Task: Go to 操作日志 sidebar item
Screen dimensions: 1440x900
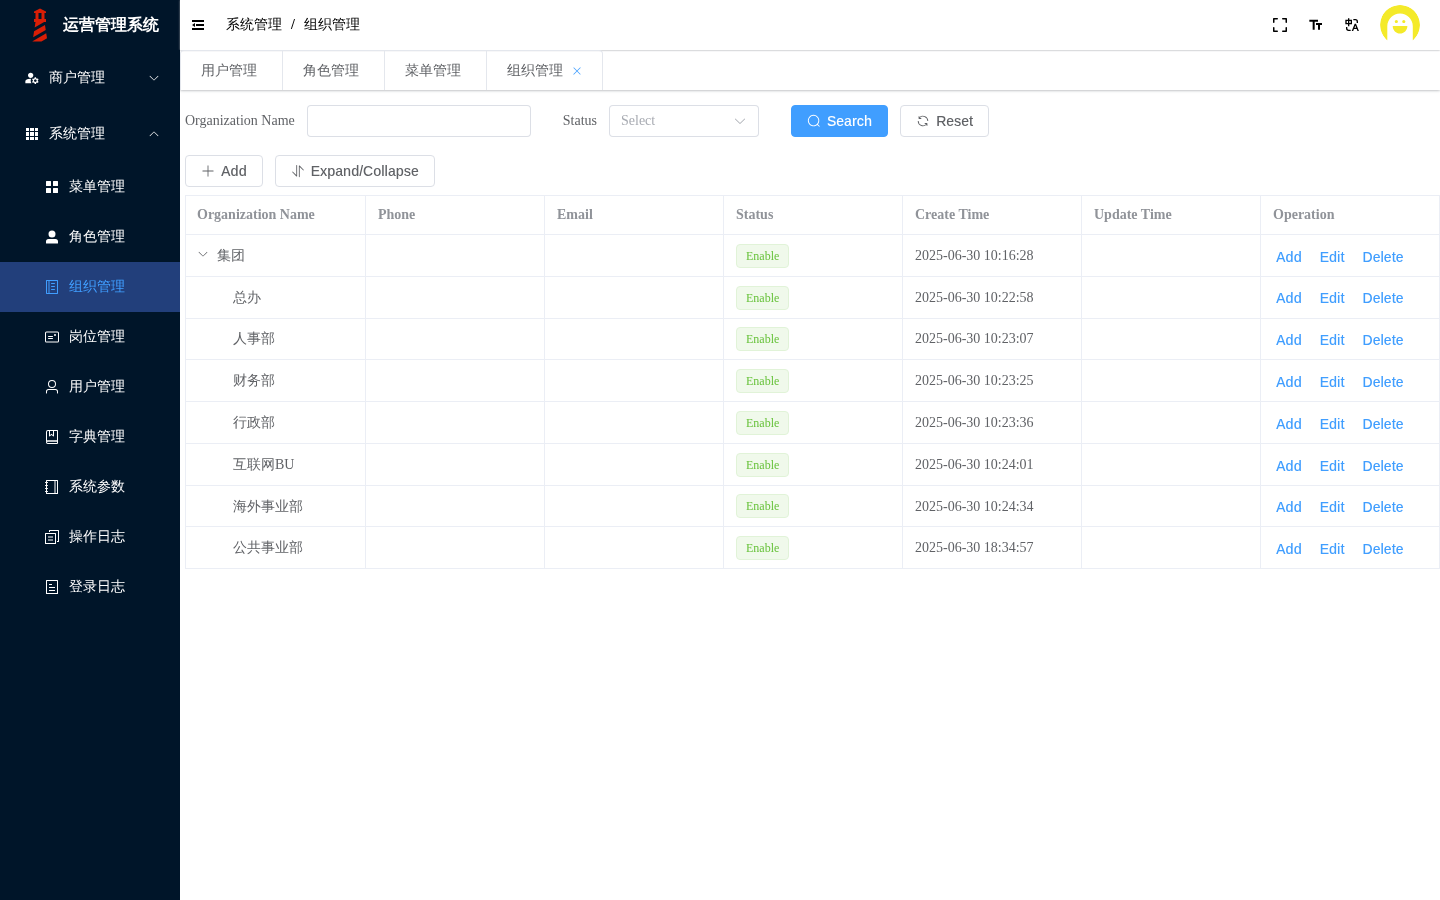Action: click(x=90, y=537)
